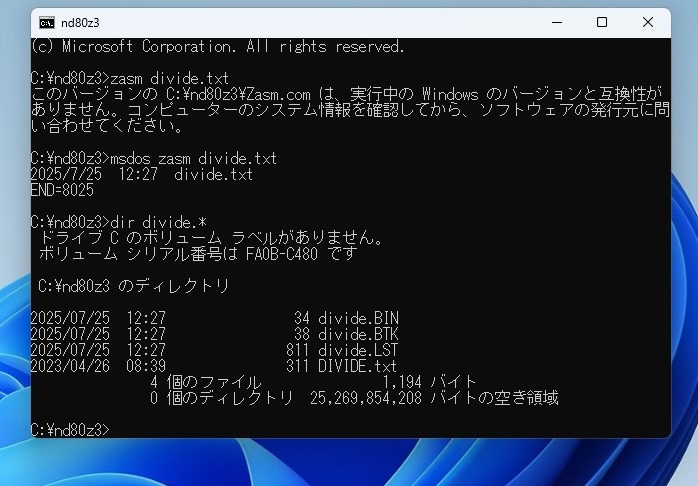Click the 'dir divide.*' command line
This screenshot has width=698, height=486.
(119, 222)
